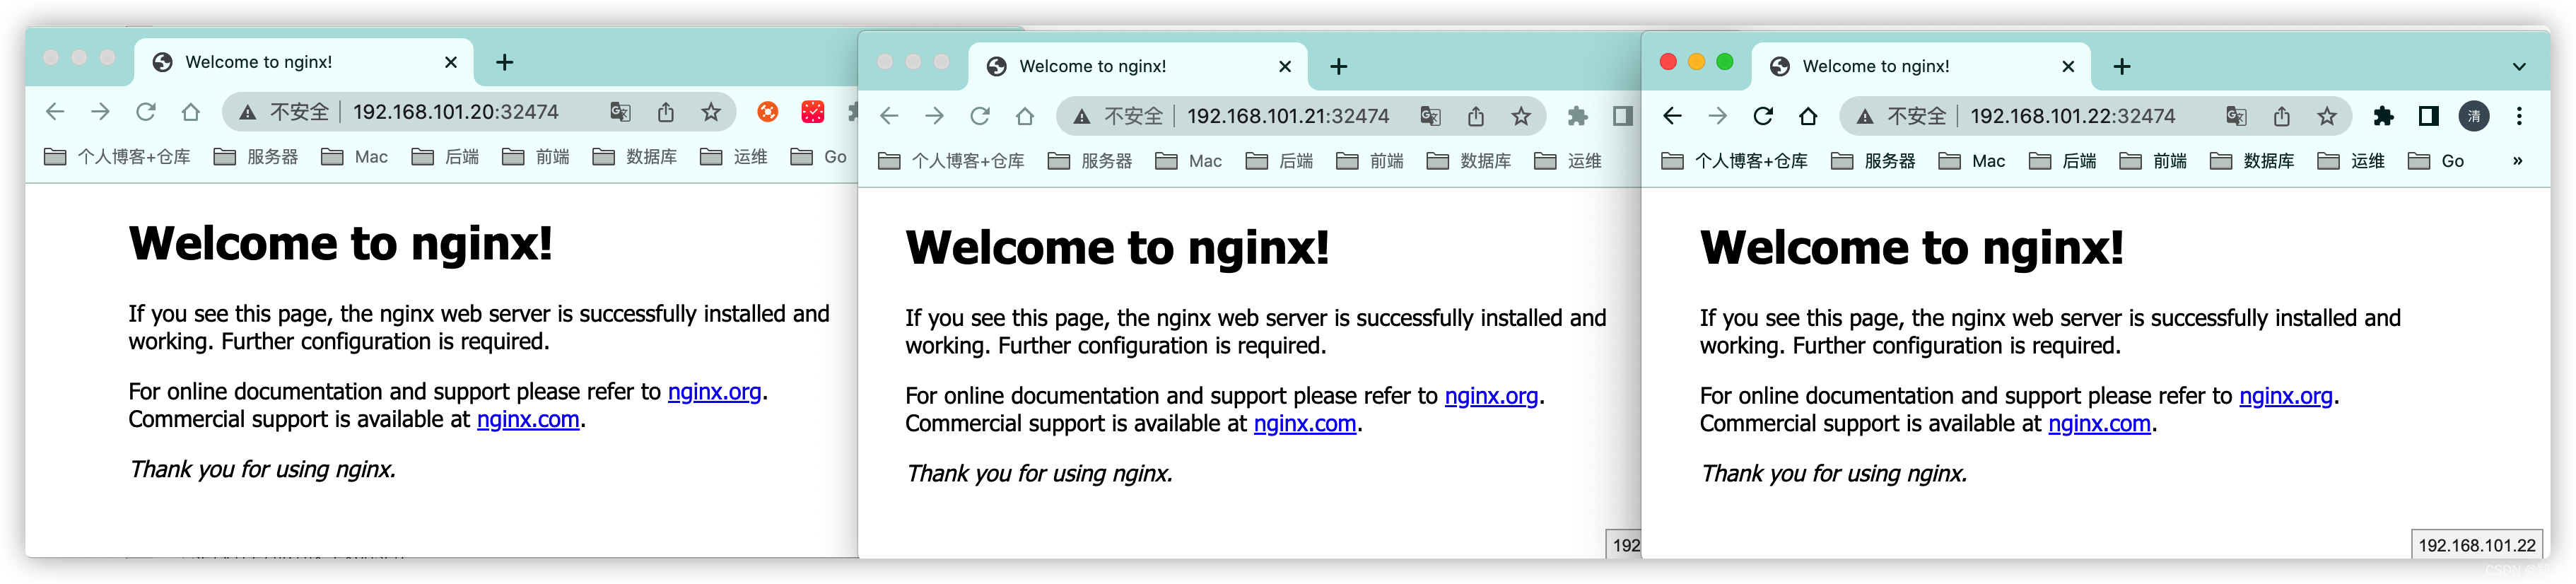This screenshot has width=2576, height=584.
Task: Open home in the 192.168.101.22 window
Action: click(1808, 116)
